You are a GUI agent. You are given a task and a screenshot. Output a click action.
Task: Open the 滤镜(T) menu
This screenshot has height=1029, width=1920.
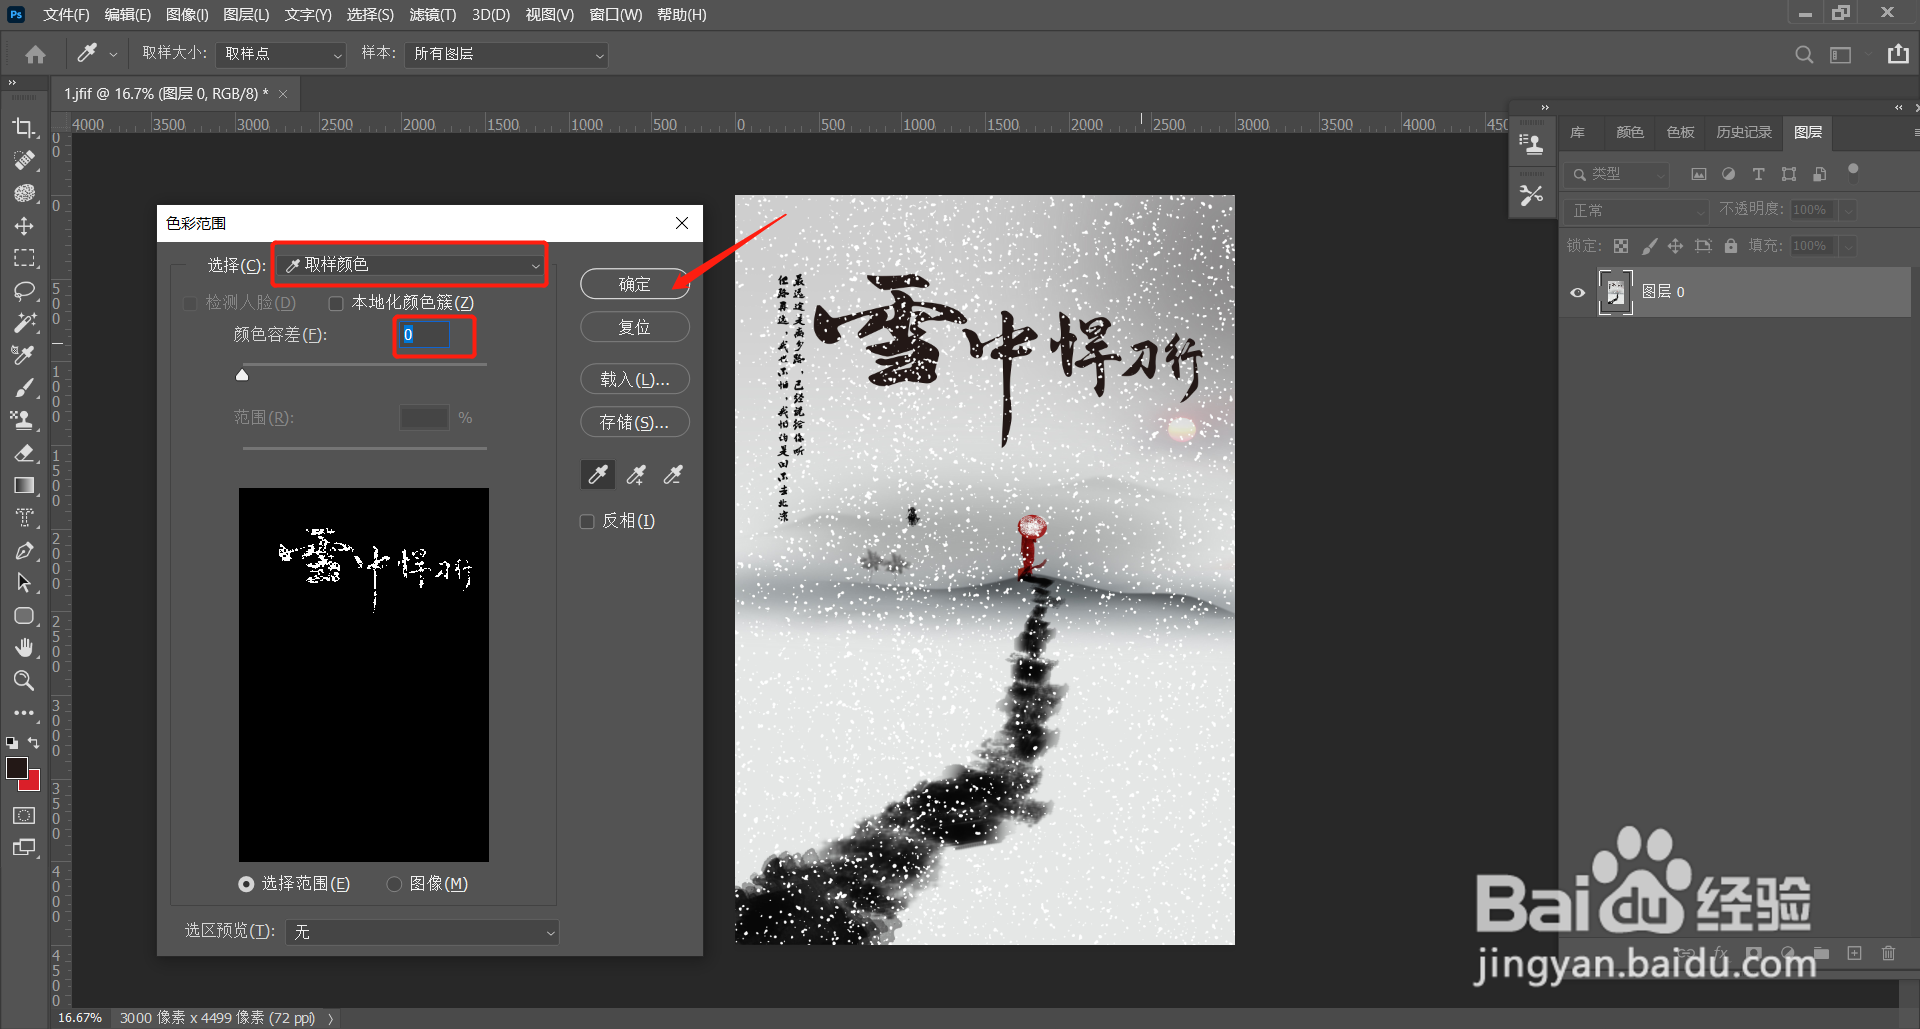432,15
